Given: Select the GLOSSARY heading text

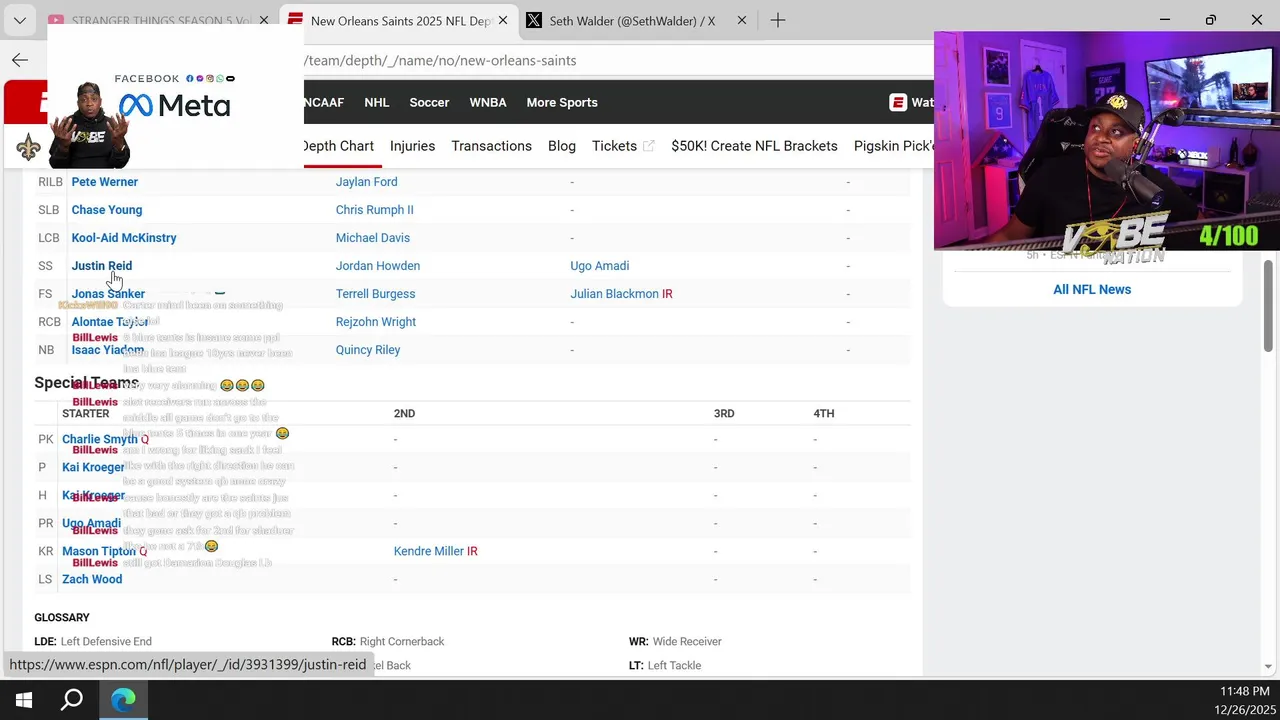Looking at the screenshot, I should (x=62, y=617).
